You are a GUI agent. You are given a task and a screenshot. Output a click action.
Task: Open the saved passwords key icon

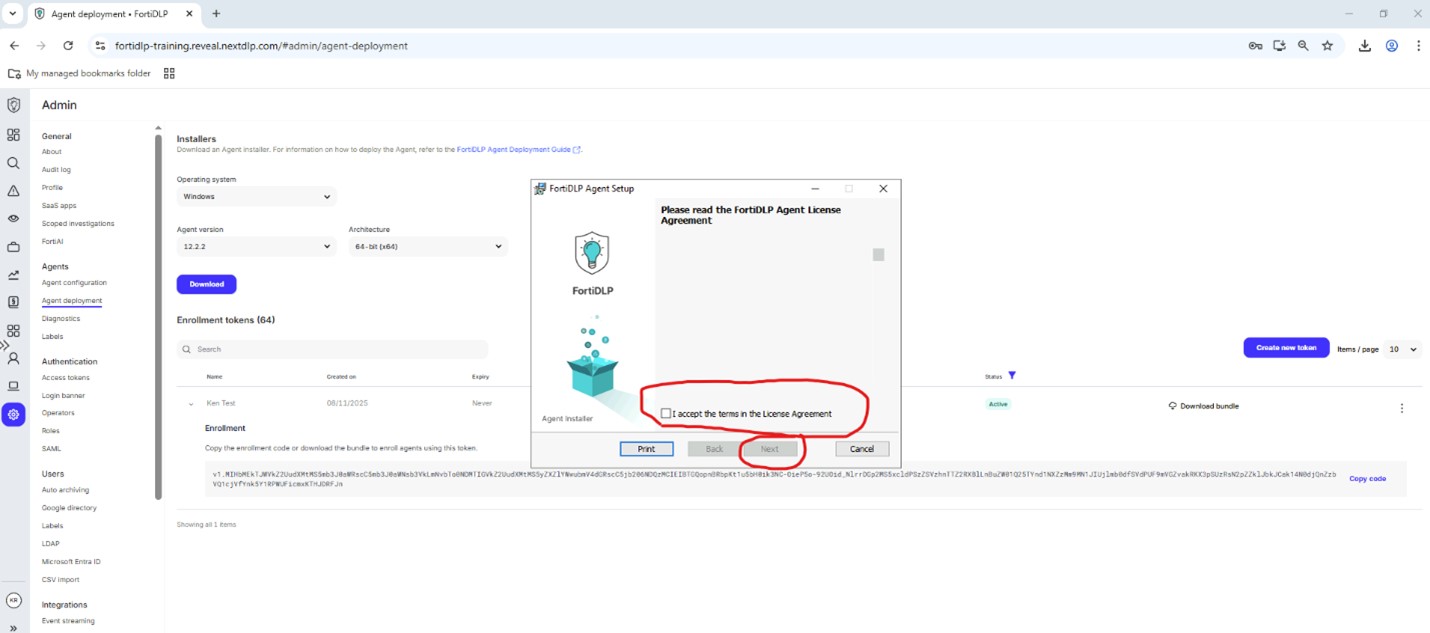click(1255, 45)
